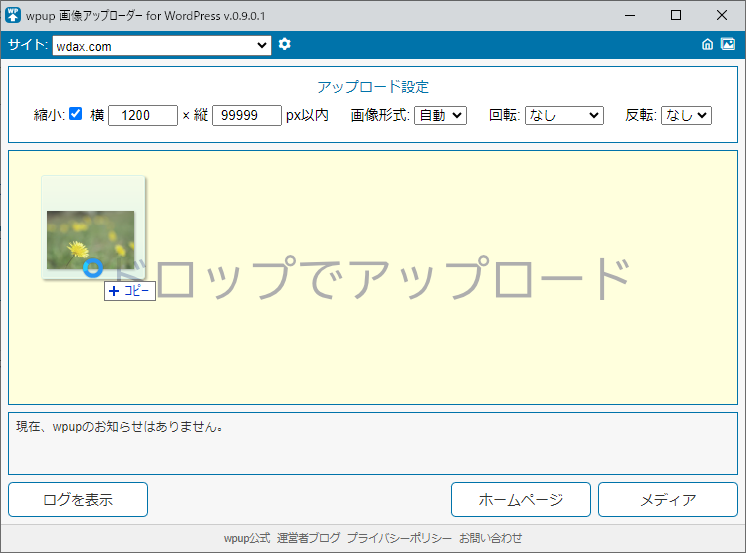Viewport: 746px width, 553px height.
Task: Open the 回転 rotation dropdown
Action: [564, 115]
